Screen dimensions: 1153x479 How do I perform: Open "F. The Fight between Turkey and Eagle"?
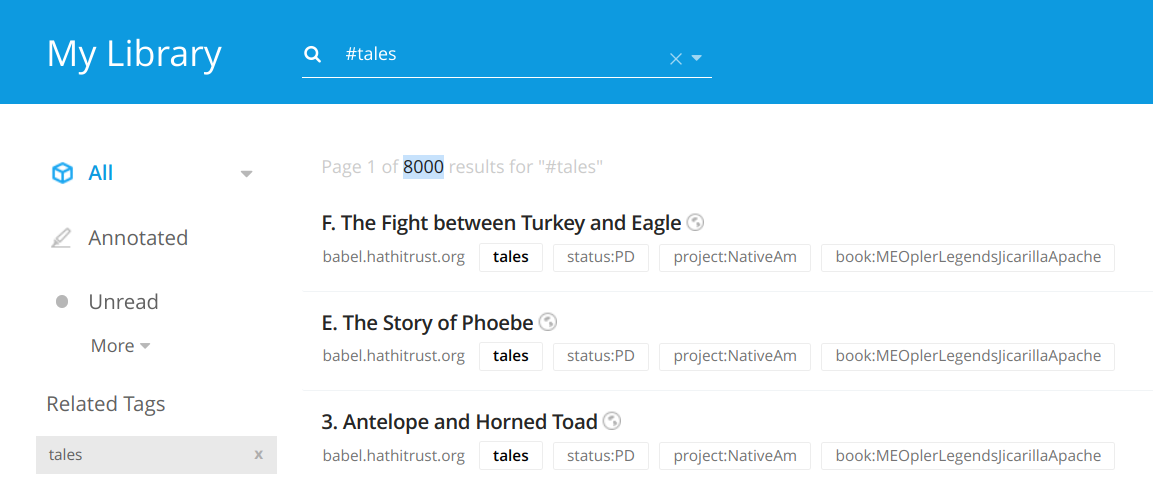pyautogui.click(x=501, y=223)
